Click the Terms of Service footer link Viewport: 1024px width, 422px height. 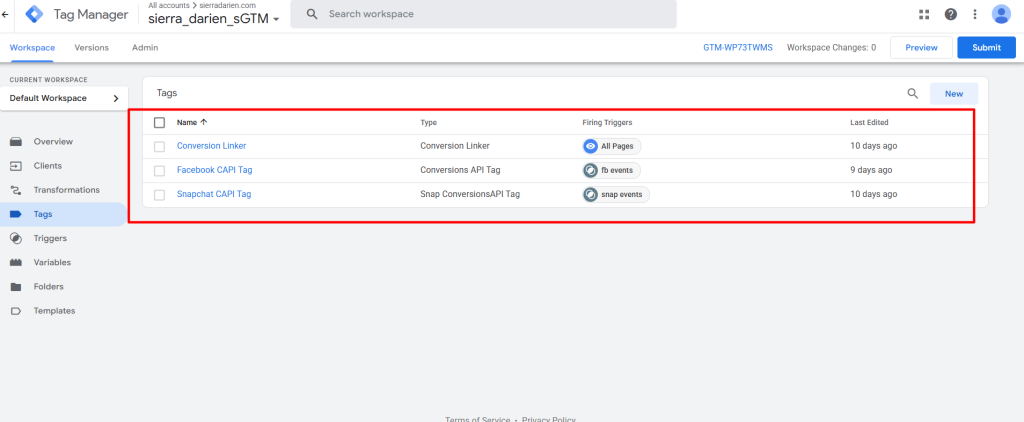click(x=479, y=419)
